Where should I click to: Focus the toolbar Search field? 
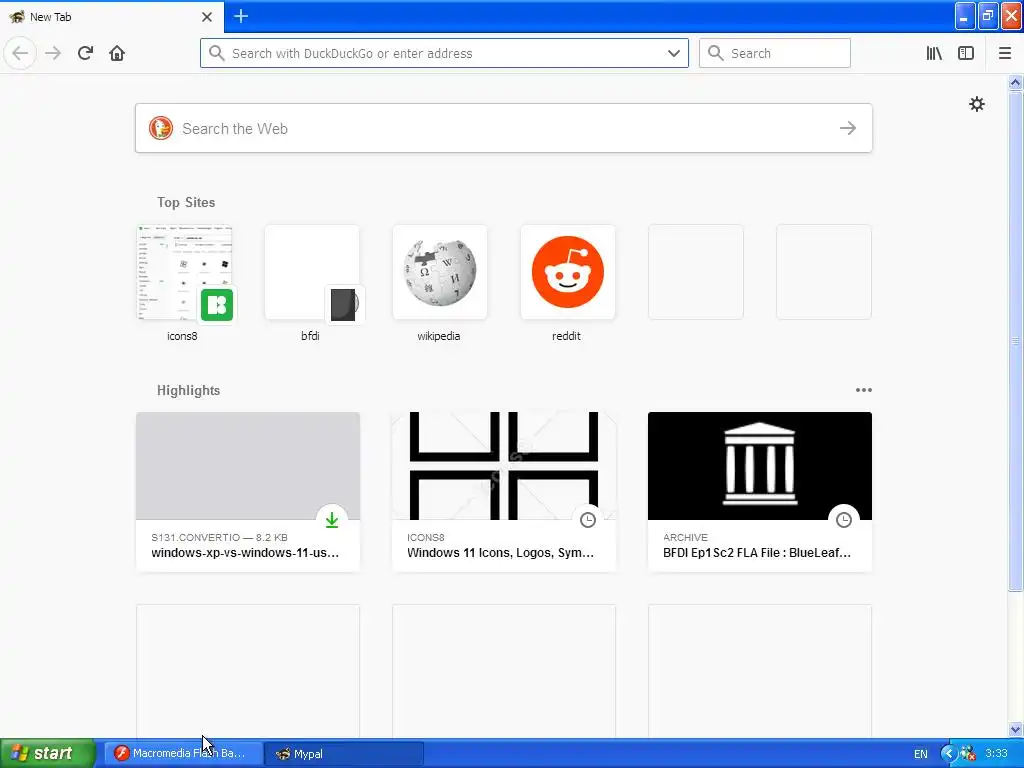point(775,53)
